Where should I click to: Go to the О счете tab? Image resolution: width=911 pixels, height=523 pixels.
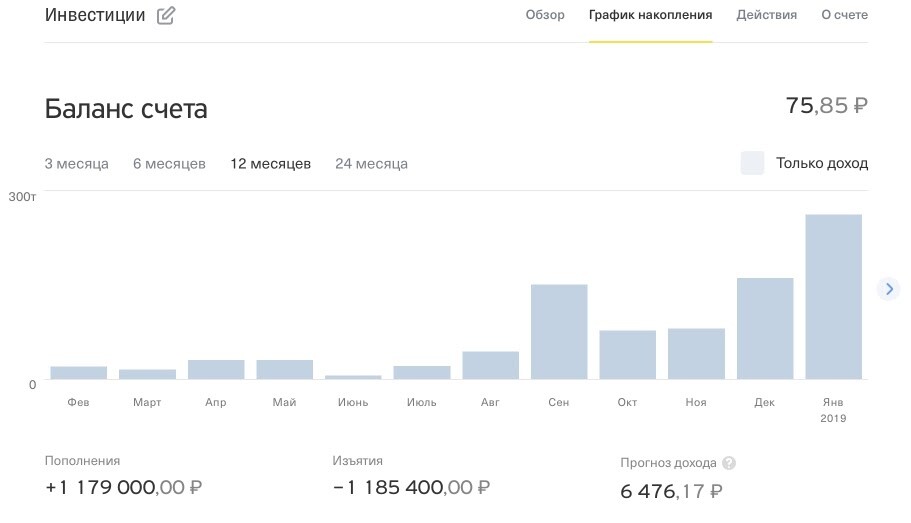coord(844,15)
